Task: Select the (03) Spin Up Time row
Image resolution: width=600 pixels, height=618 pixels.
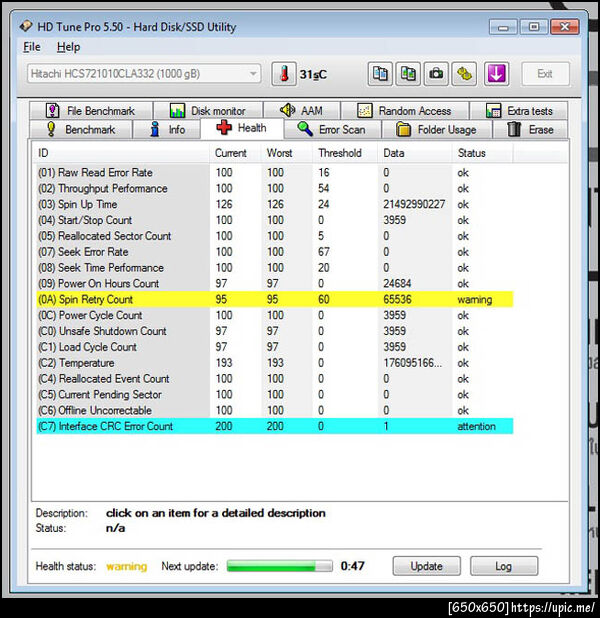Action: coord(275,204)
